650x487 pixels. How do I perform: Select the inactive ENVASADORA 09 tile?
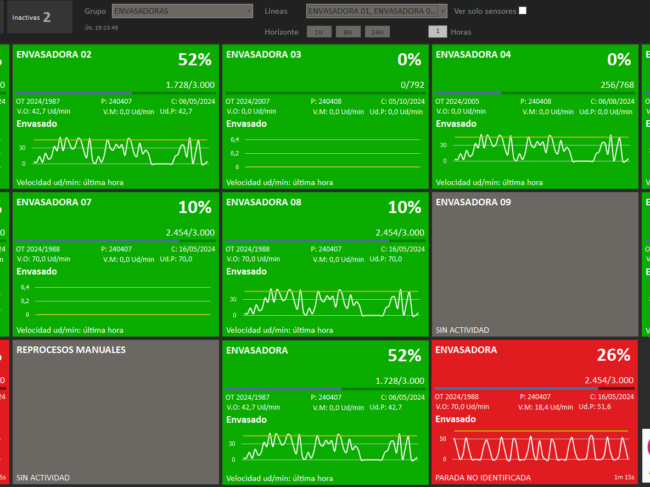(535, 264)
